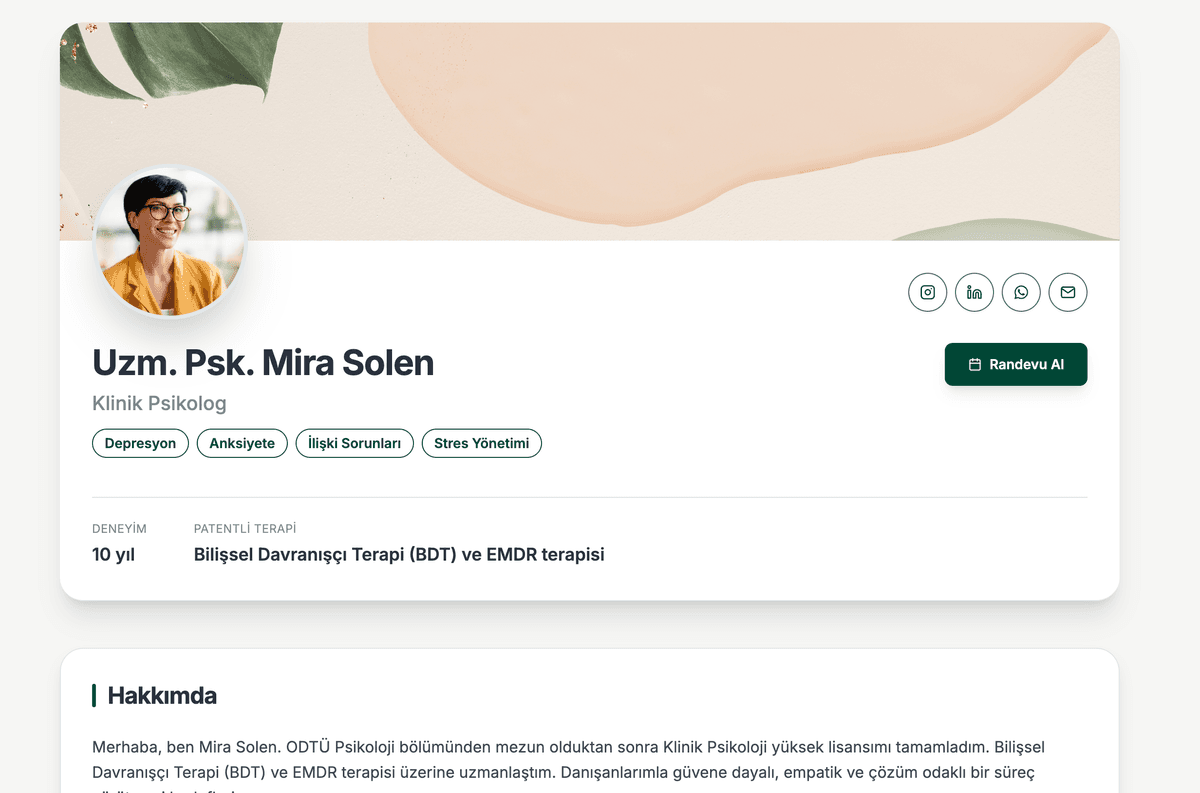1200x793 pixels.
Task: Open the Instagram profile icon
Action: click(x=927, y=292)
